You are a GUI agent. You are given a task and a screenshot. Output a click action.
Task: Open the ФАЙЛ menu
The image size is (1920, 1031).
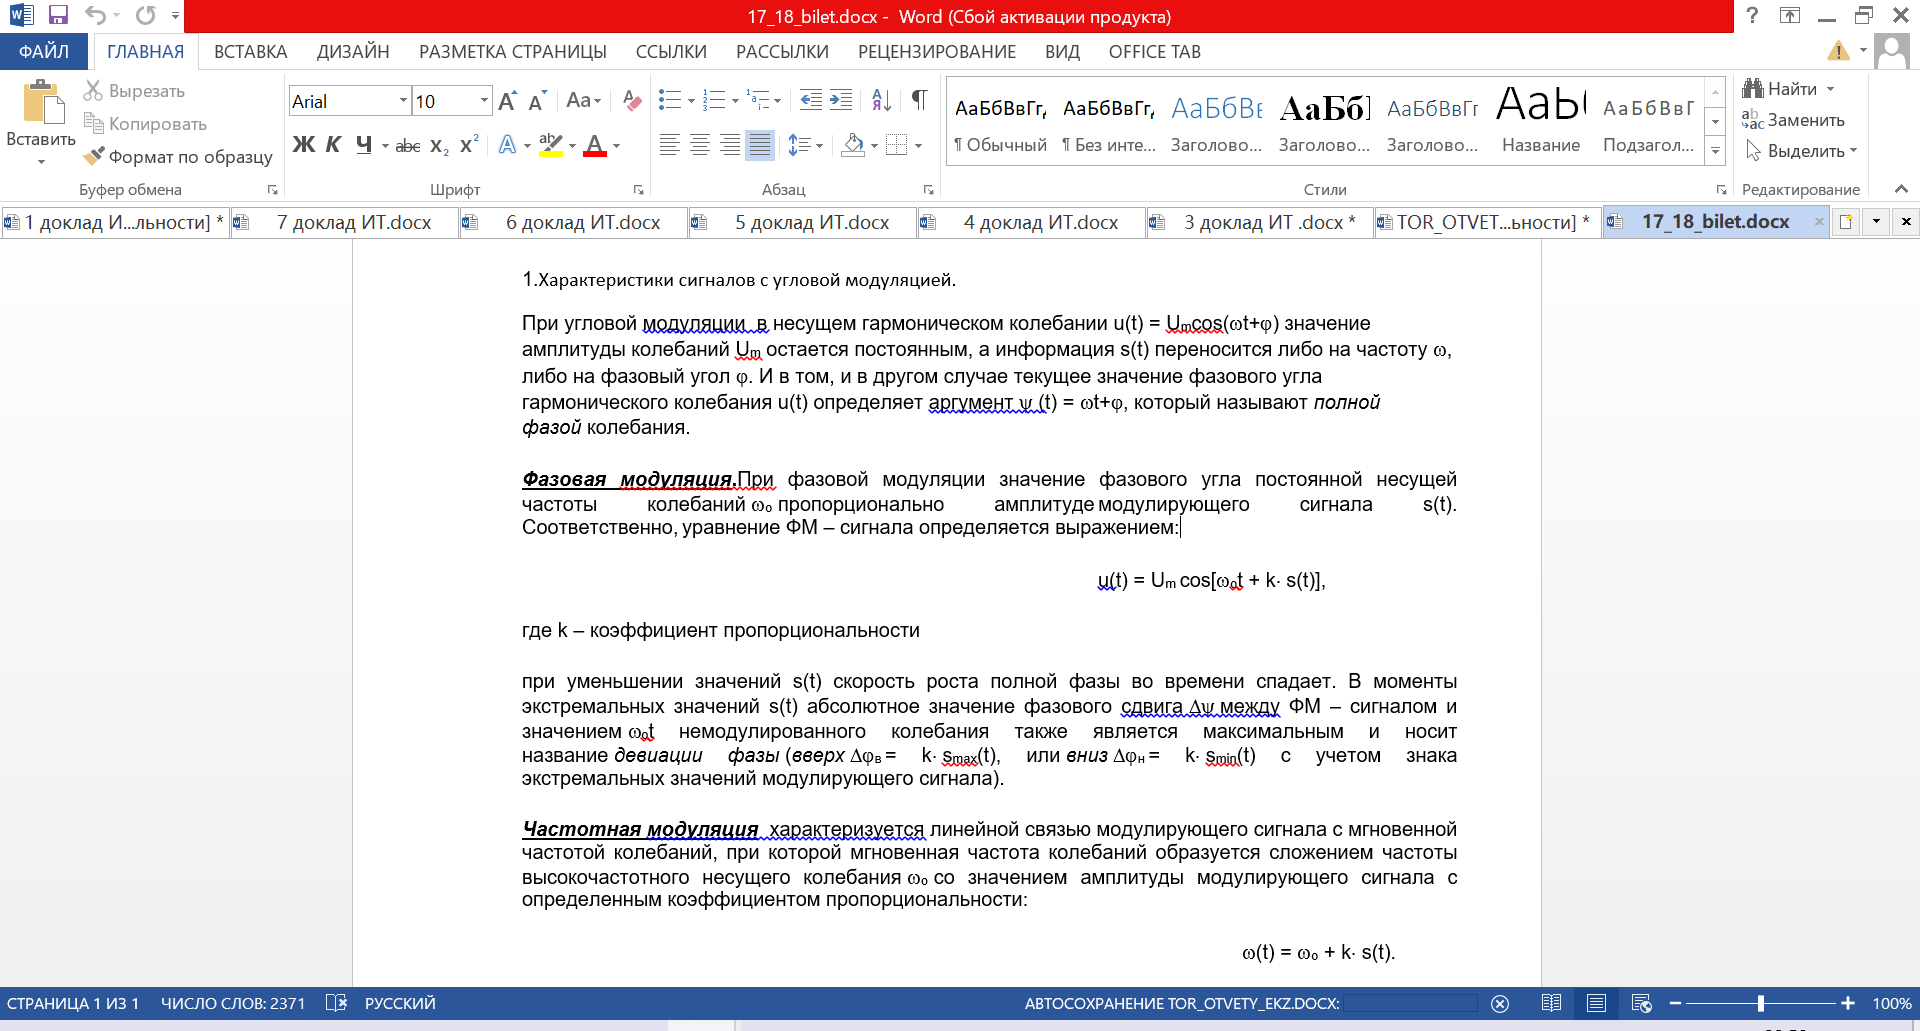pos(44,52)
